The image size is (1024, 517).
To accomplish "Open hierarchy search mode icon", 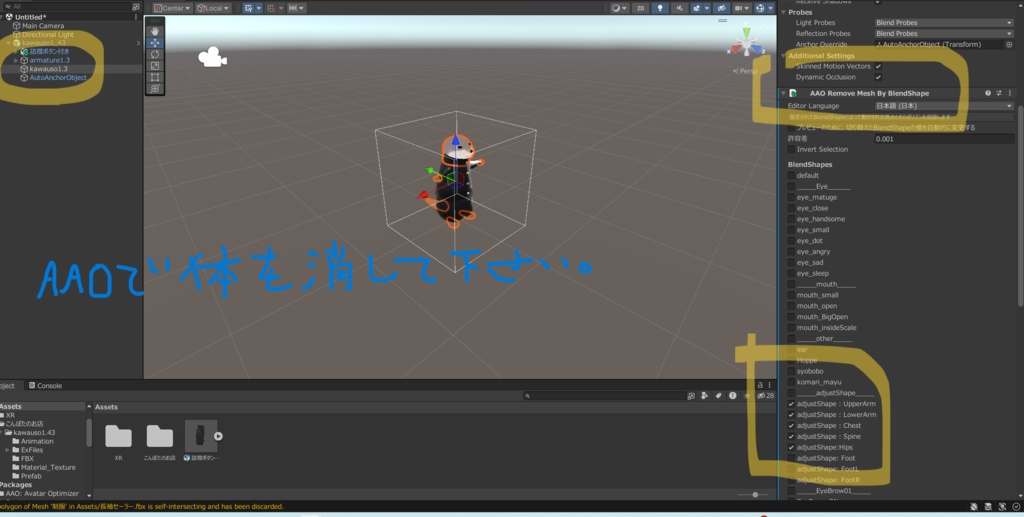I will click(135, 7).
